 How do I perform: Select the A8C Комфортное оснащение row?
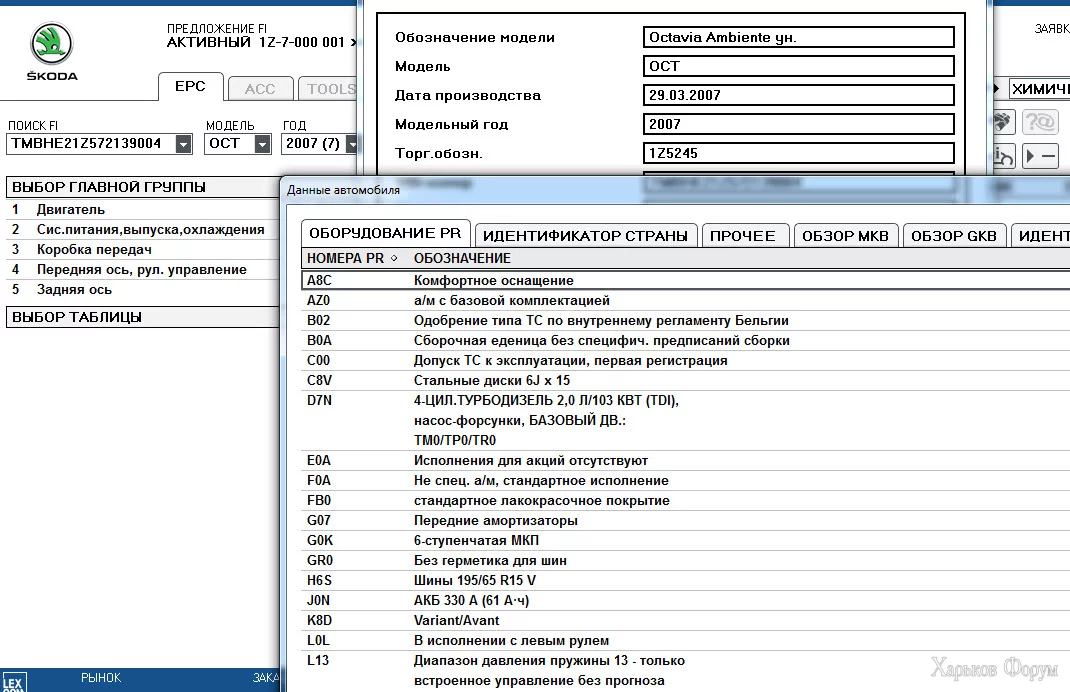click(x=493, y=281)
